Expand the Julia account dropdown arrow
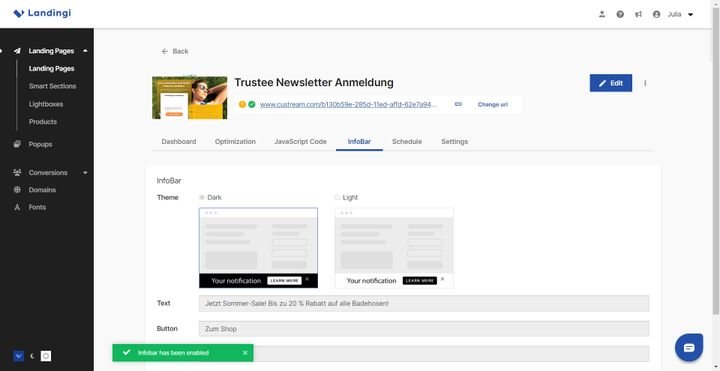Screen dimensions: 720x371 coord(691,15)
